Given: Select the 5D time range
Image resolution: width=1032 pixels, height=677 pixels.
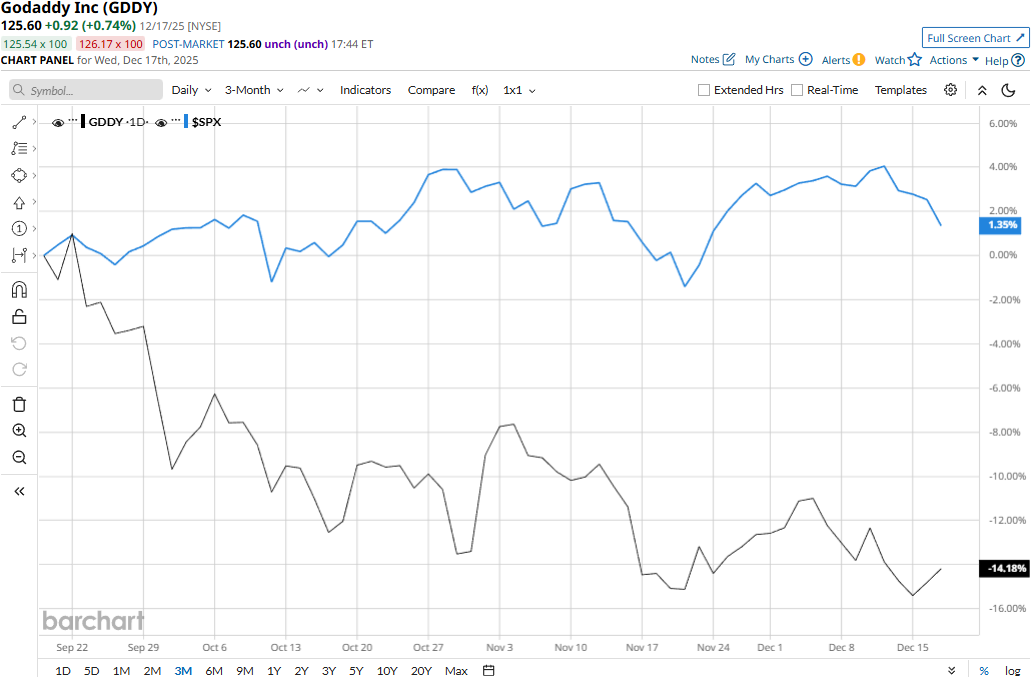Looking at the screenshot, I should click(91, 670).
